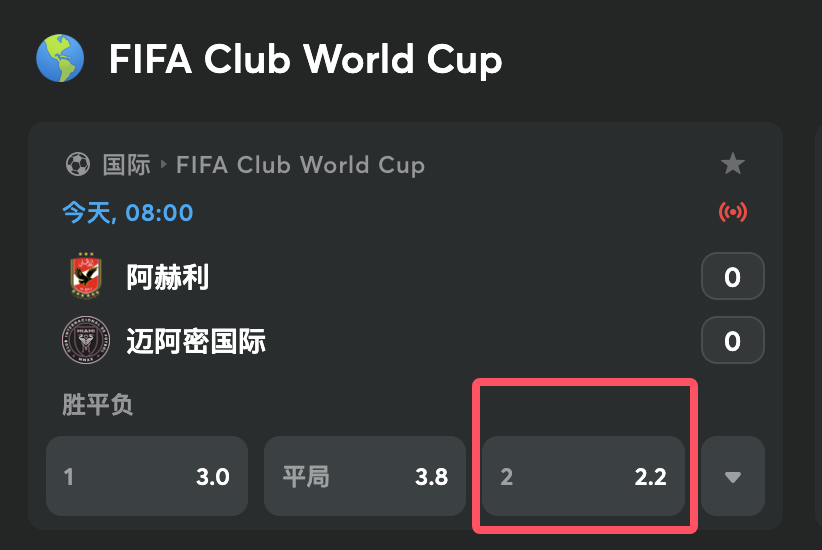This screenshot has height=550, width=822.
Task: Pick away win odds 2.2
Action: [x=583, y=476]
